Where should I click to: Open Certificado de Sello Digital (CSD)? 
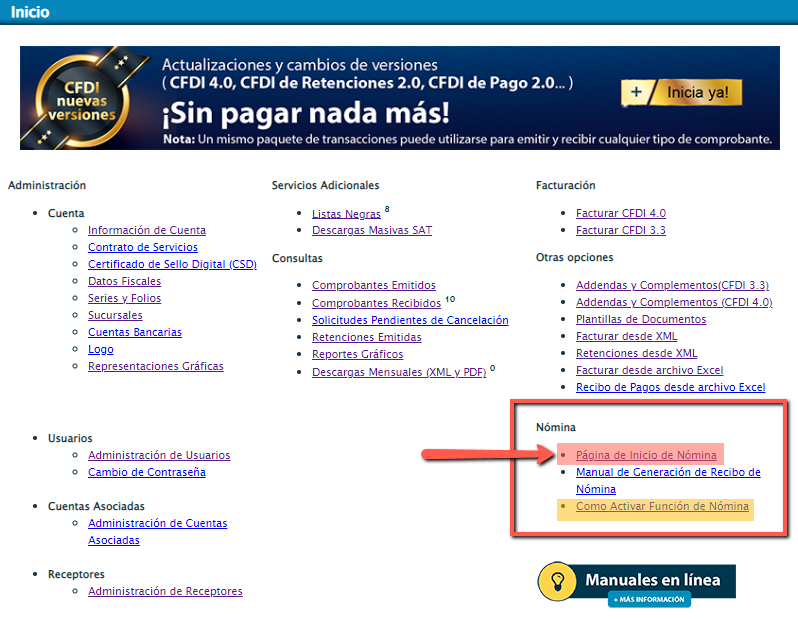[172, 264]
